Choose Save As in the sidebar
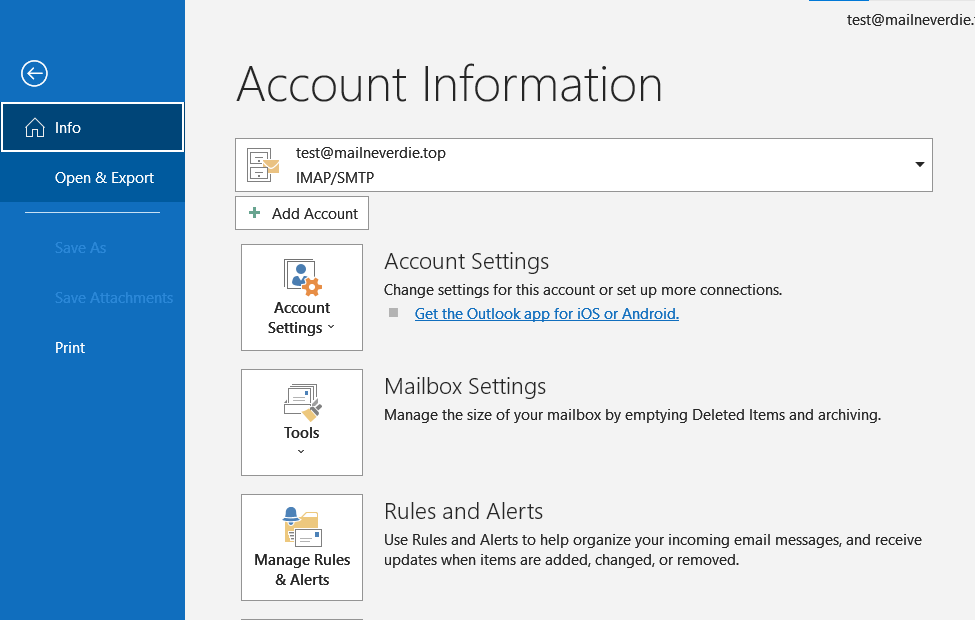The width and height of the screenshot is (975, 620). (x=80, y=248)
